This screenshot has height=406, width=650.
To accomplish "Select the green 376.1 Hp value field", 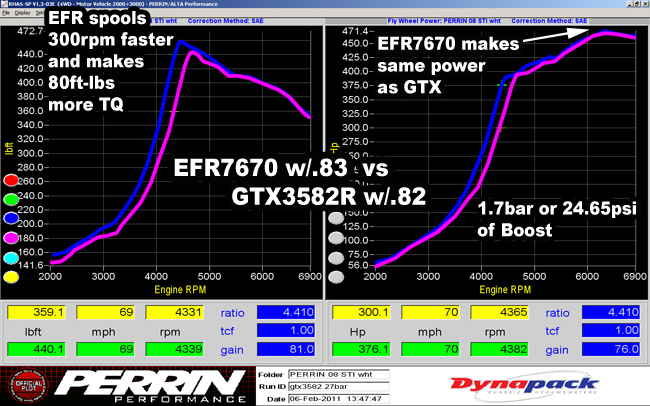I will click(x=361, y=349).
